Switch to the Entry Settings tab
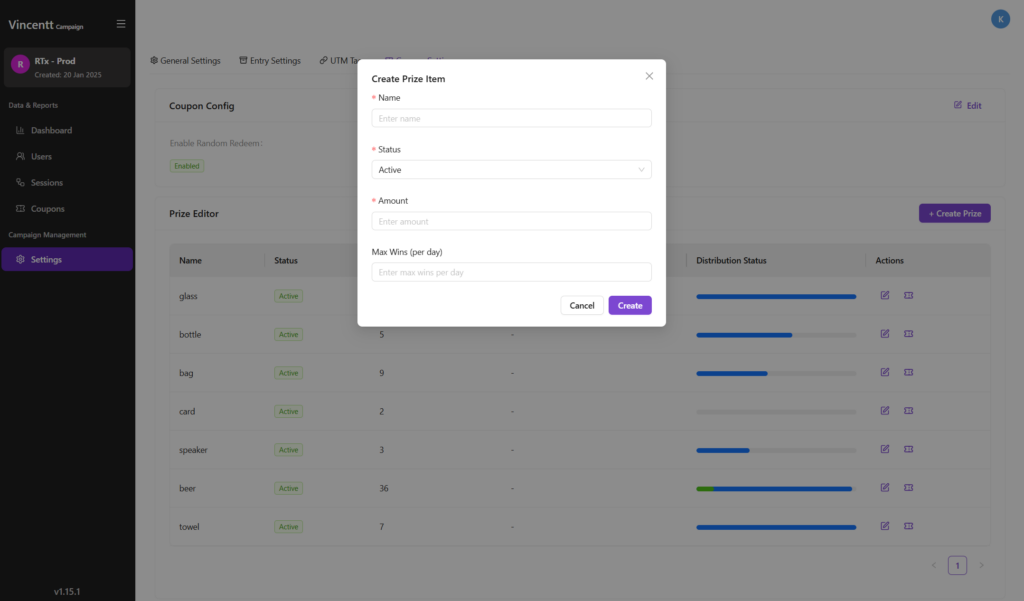This screenshot has width=1024, height=601. click(x=270, y=61)
